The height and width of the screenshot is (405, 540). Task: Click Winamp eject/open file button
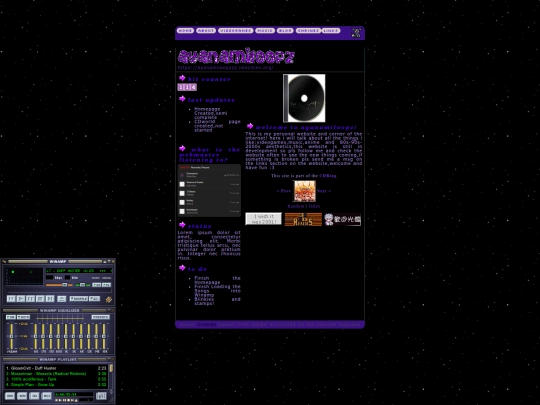tap(61, 299)
